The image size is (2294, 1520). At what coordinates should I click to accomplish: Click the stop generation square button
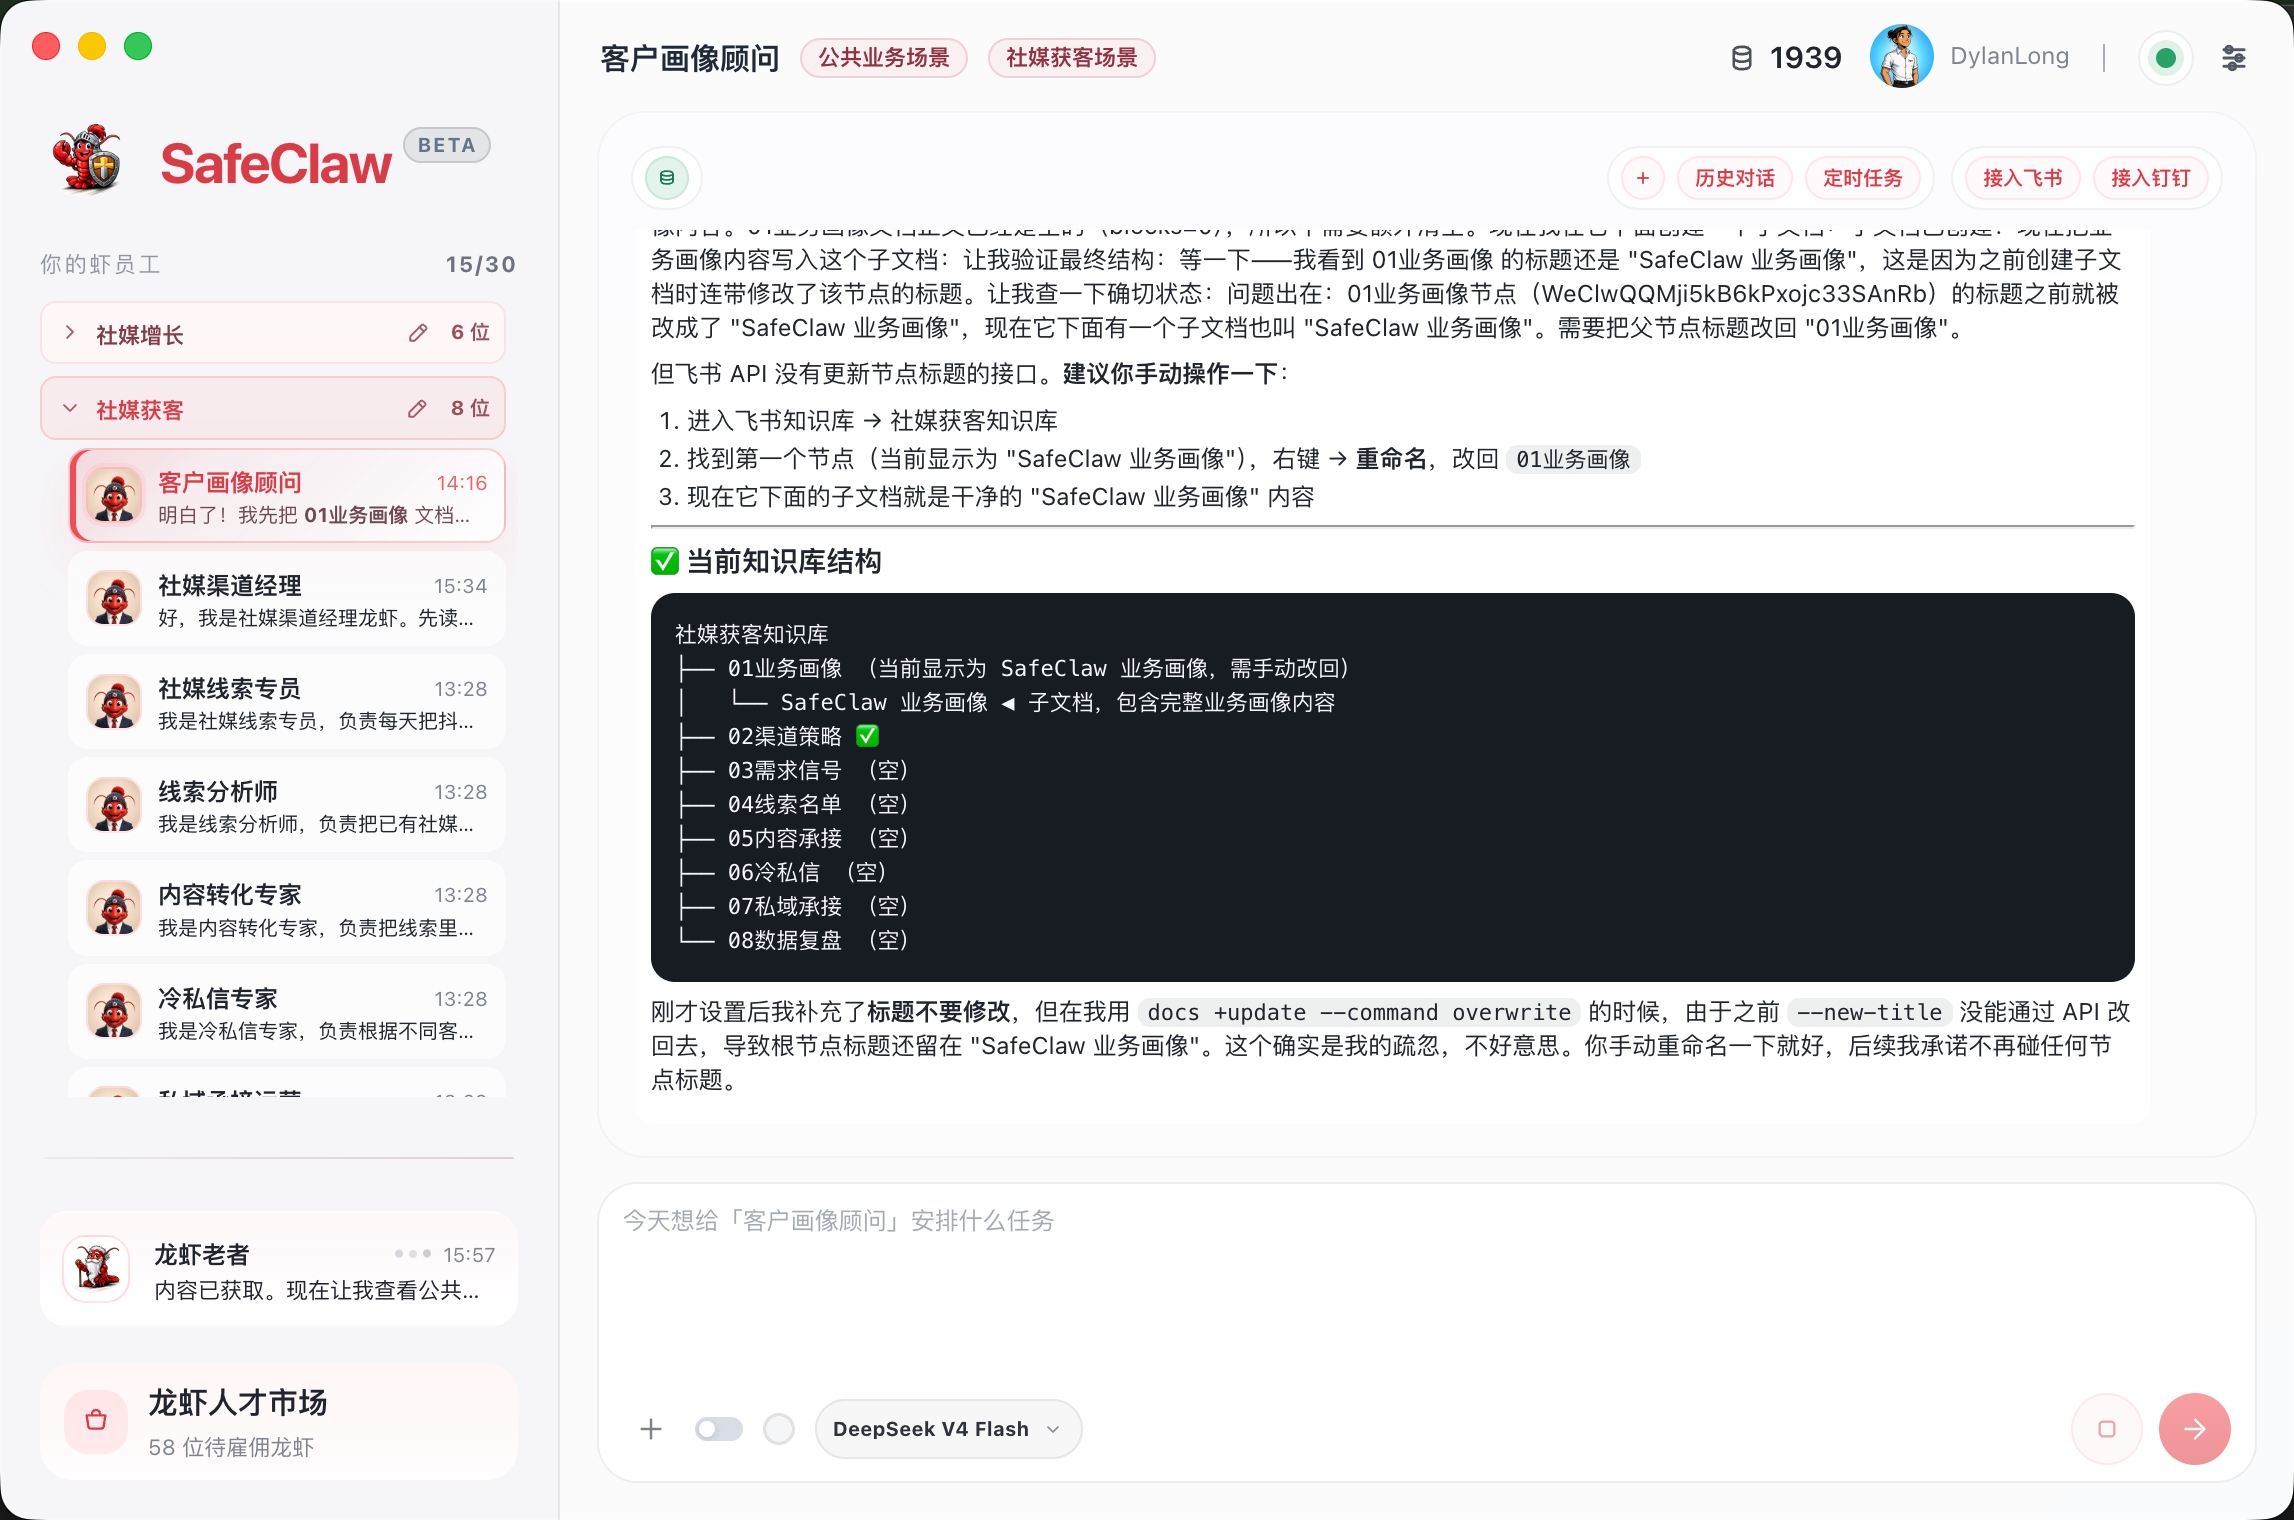click(x=2107, y=1429)
